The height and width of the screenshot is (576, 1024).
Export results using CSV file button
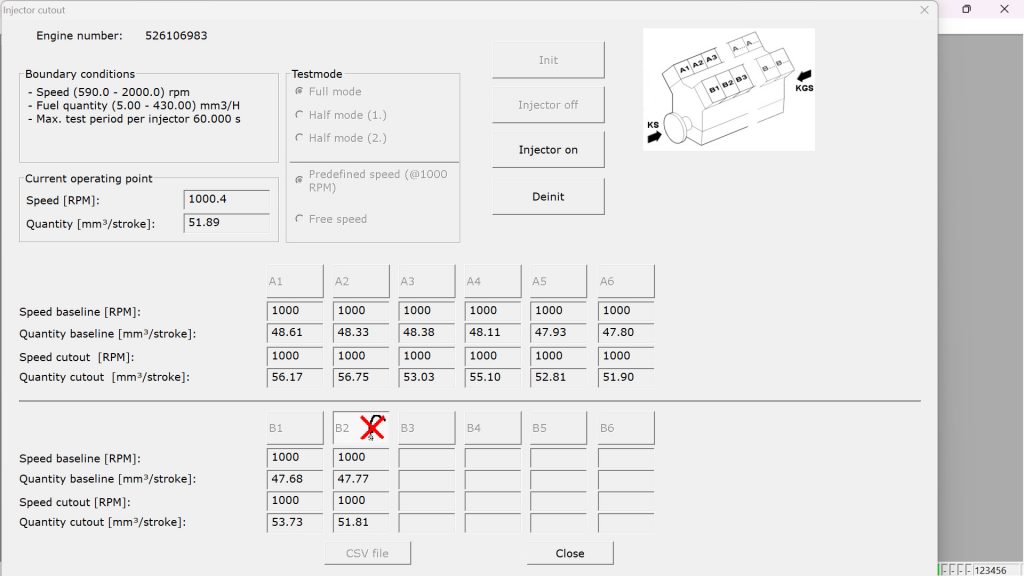click(x=367, y=553)
